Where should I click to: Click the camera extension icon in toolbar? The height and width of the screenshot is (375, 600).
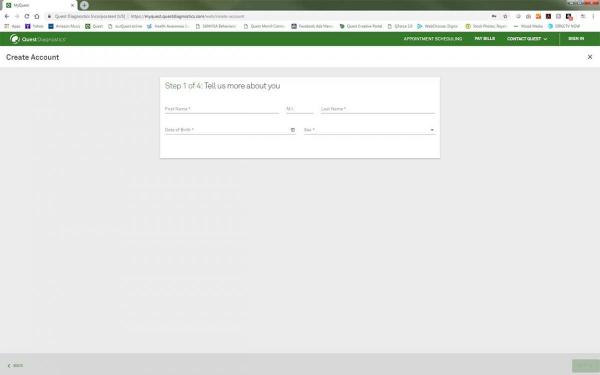pos(528,16)
